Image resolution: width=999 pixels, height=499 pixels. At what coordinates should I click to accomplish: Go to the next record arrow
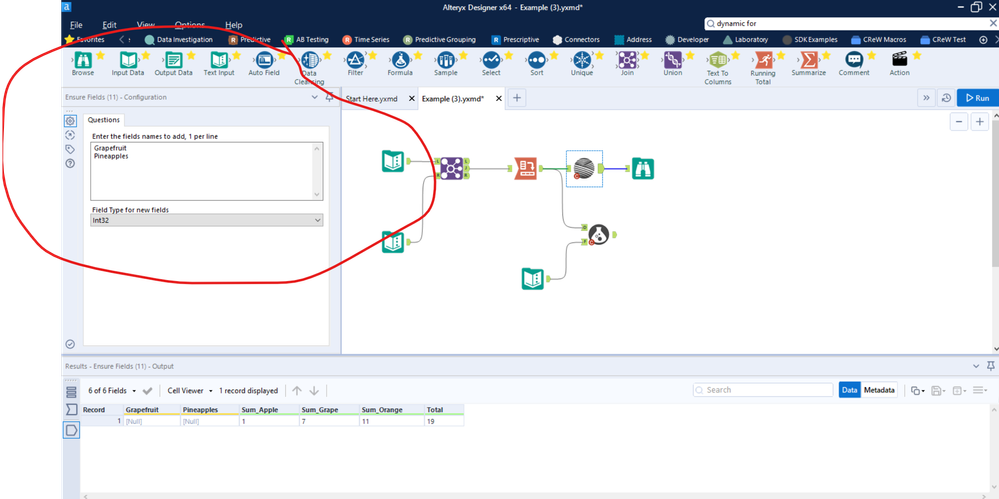[314, 391]
